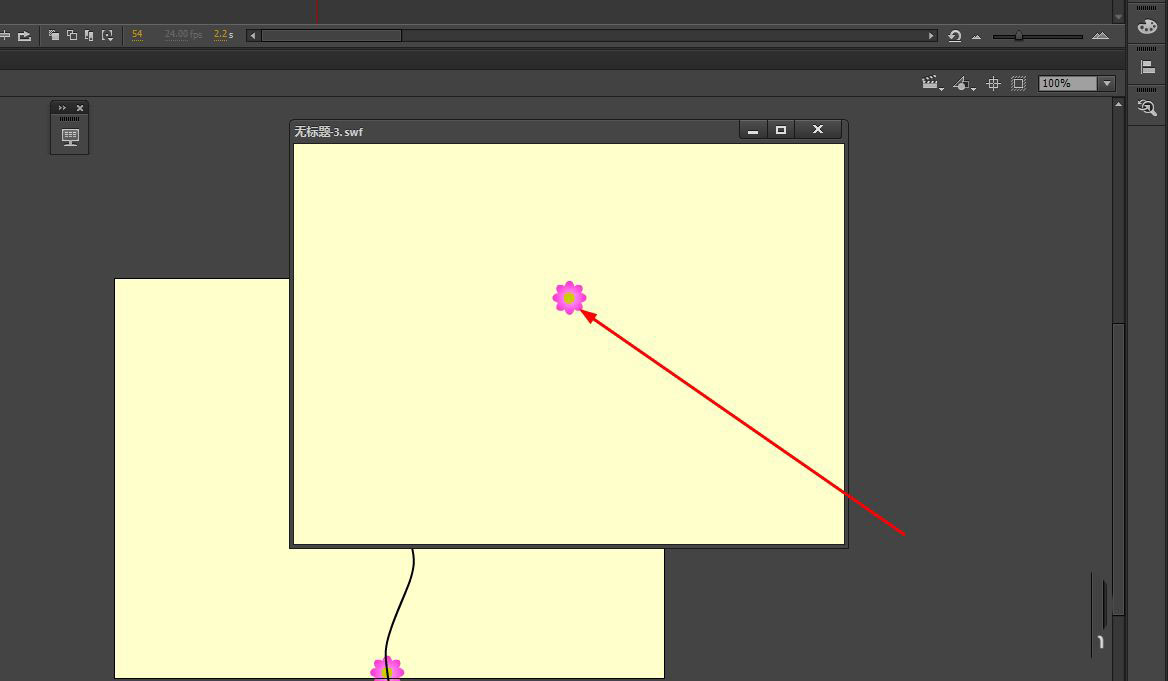
Task: Click the stage vertical scrollbar thumb
Action: pyautogui.click(x=1118, y=469)
